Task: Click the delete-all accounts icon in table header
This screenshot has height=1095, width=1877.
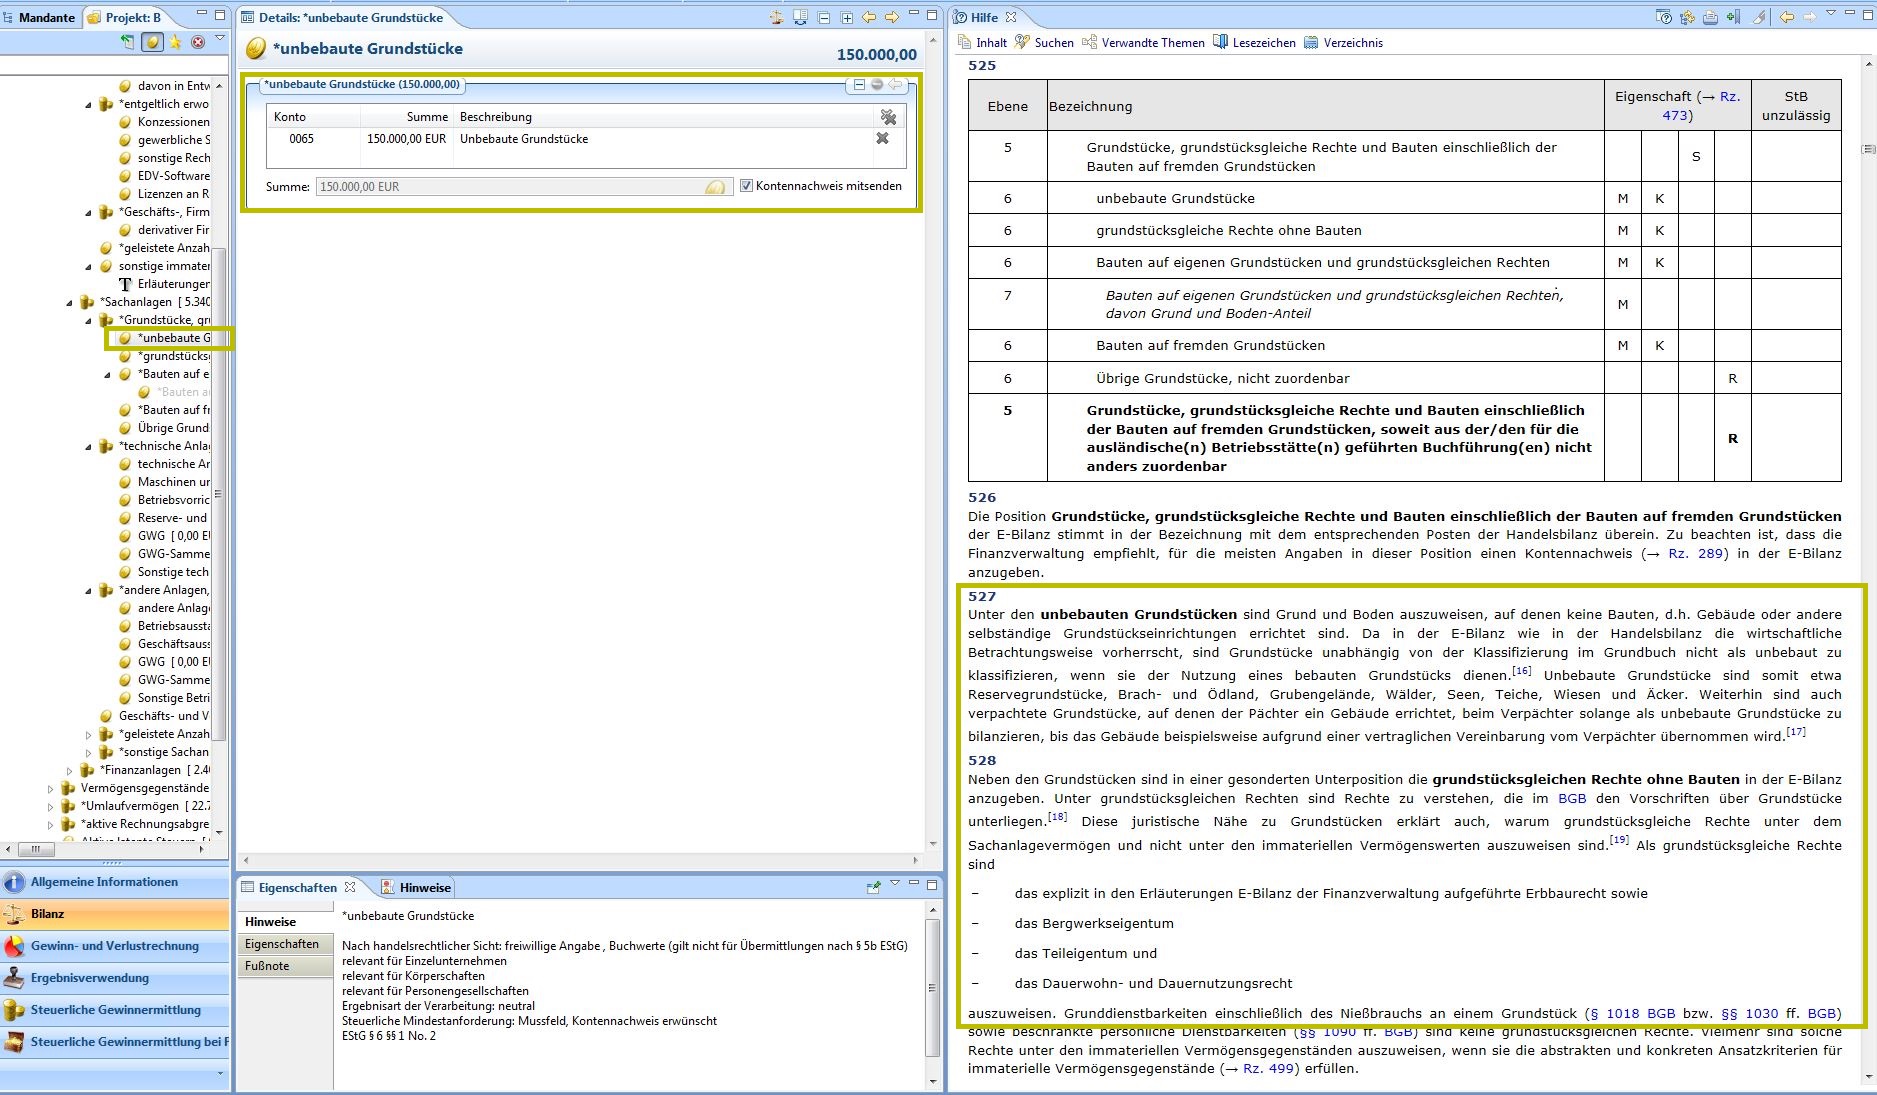Action: coord(887,117)
